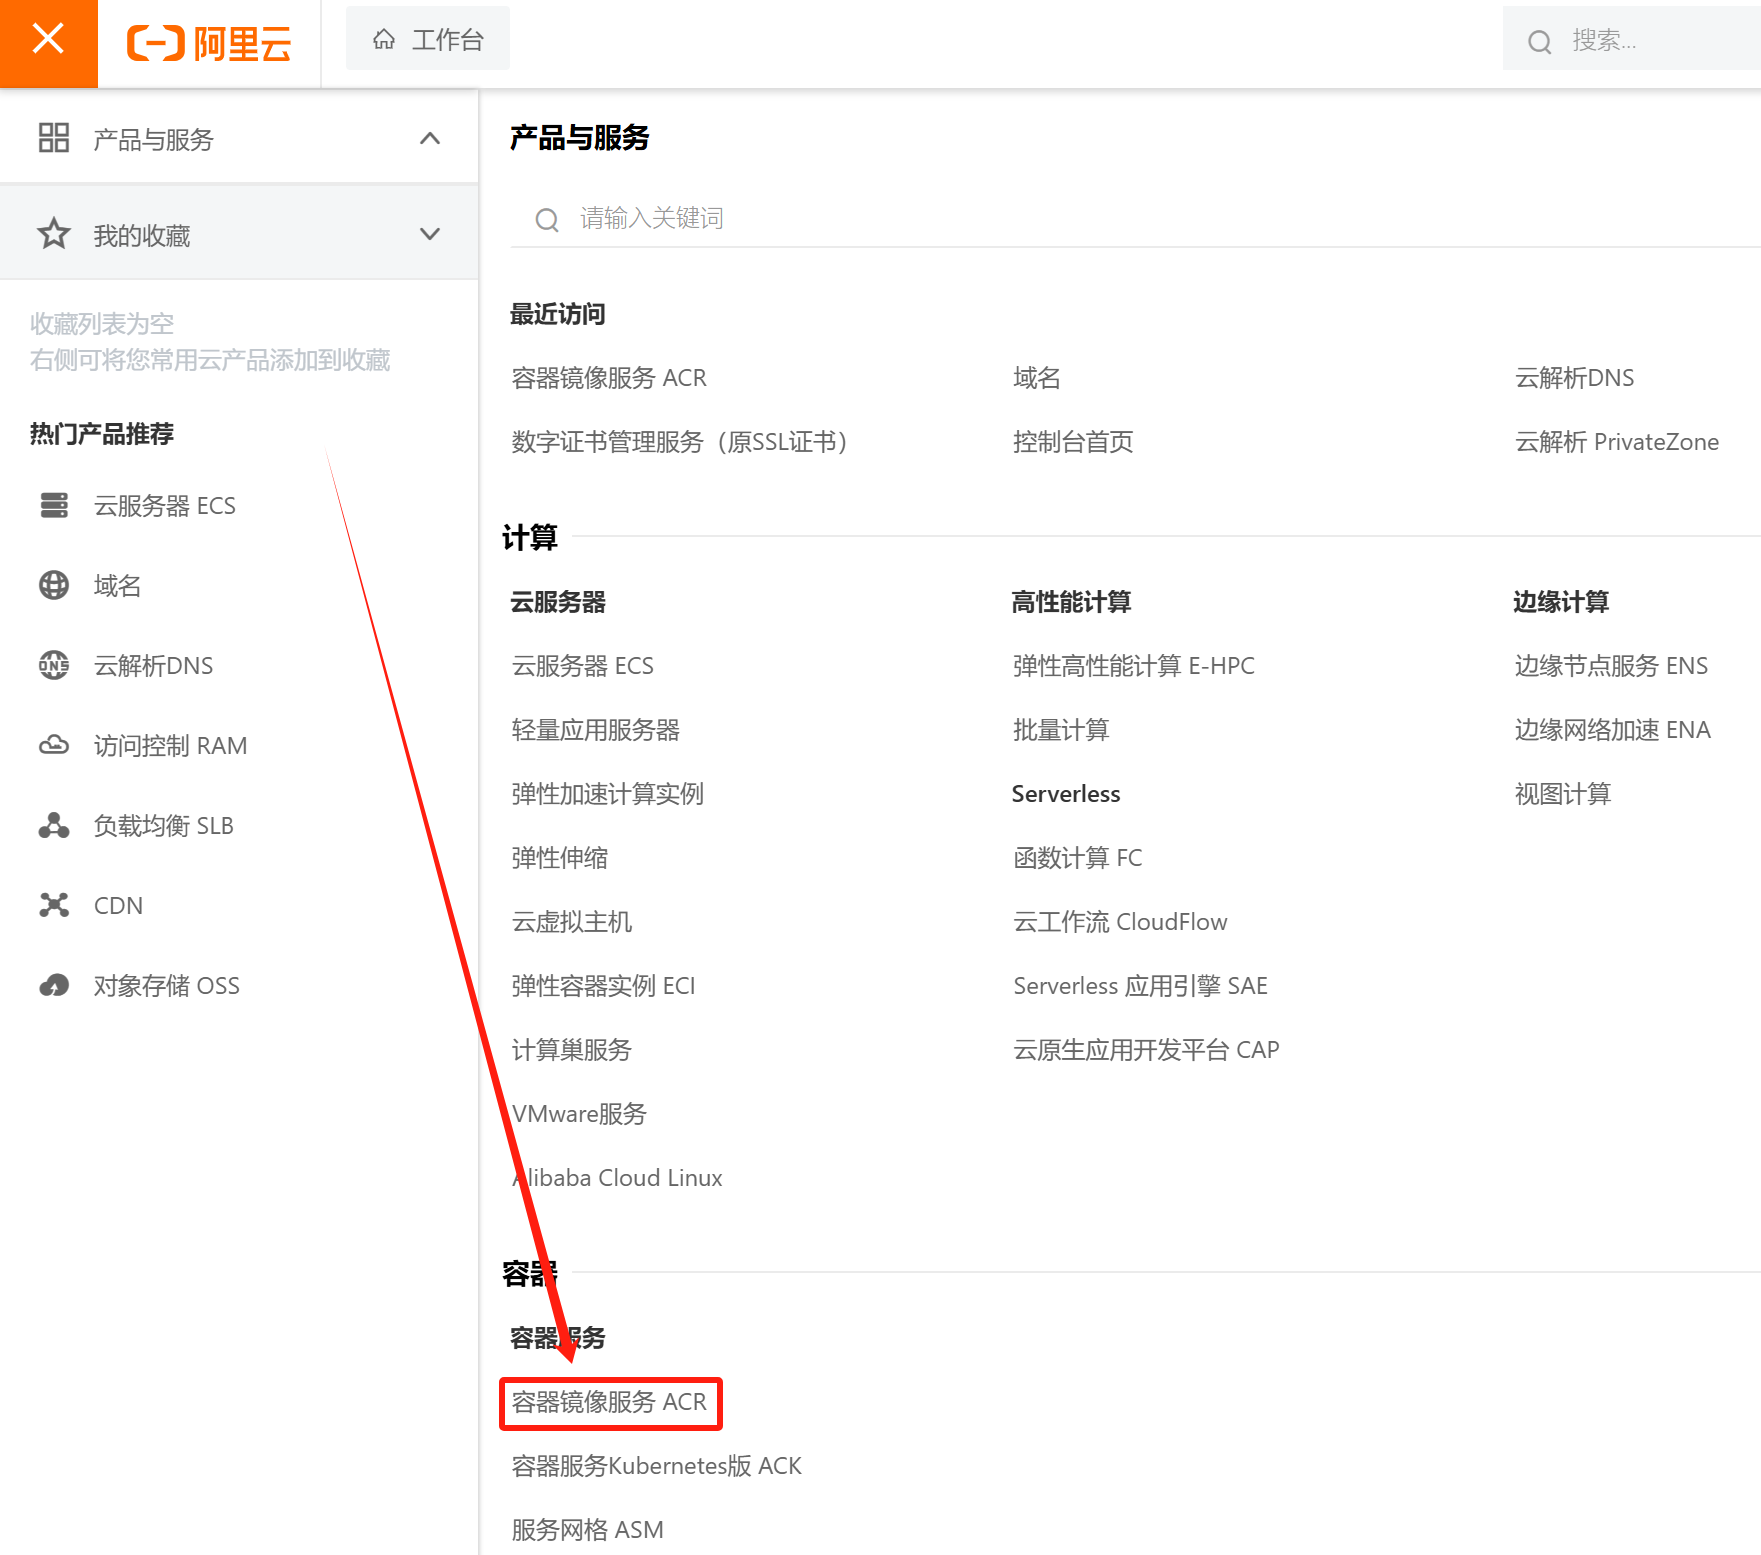Open 云解析DNS from hot products list
The image size is (1761, 1555).
(x=154, y=666)
